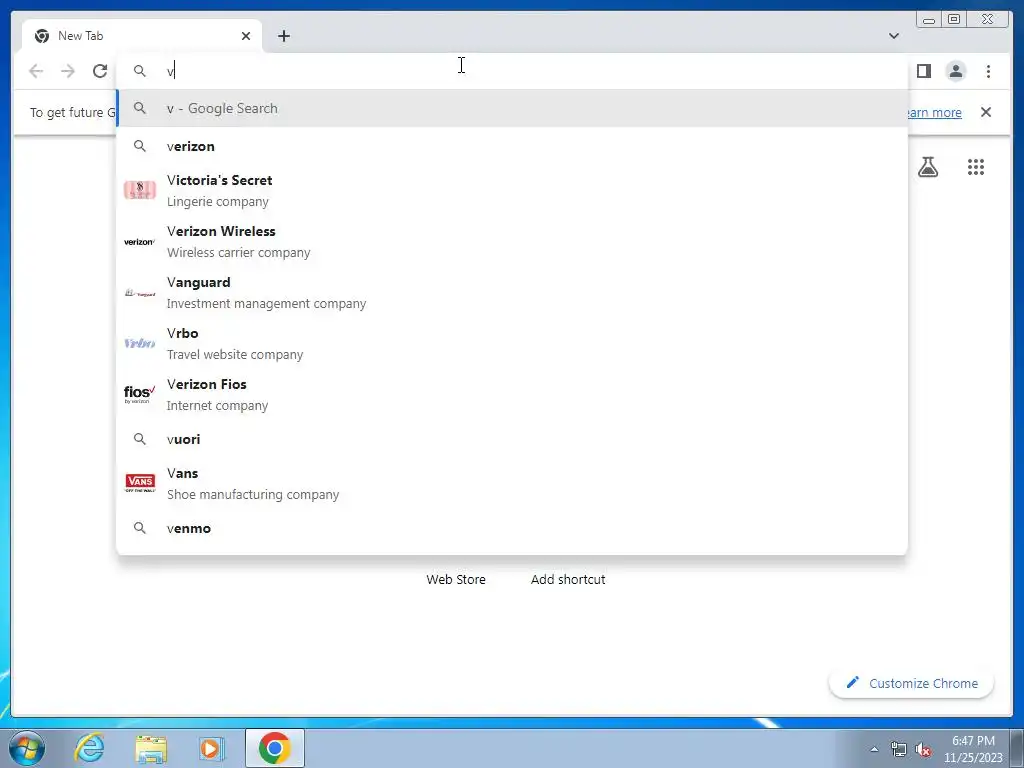Screen dimensions: 1024x768
Task: Open a new tab with plus button
Action: pos(283,36)
